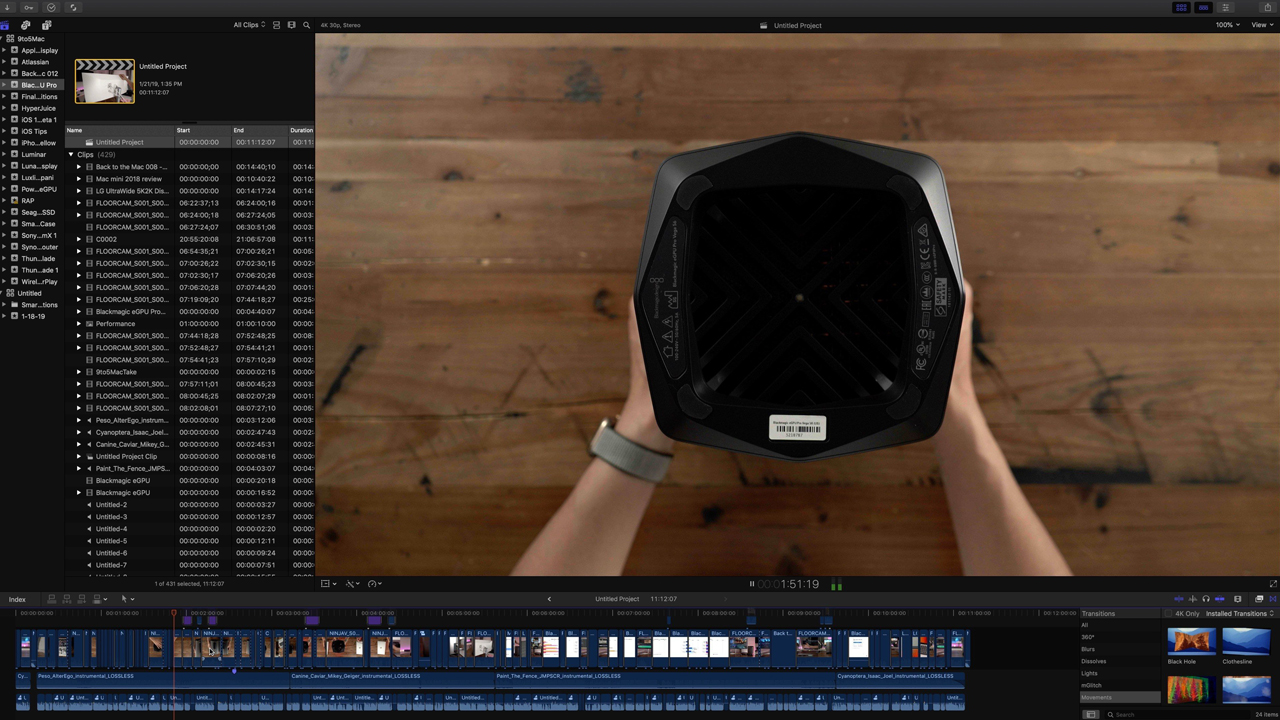This screenshot has height=720, width=1280.
Task: Sort browser by Duration column header
Action: [x=301, y=130]
